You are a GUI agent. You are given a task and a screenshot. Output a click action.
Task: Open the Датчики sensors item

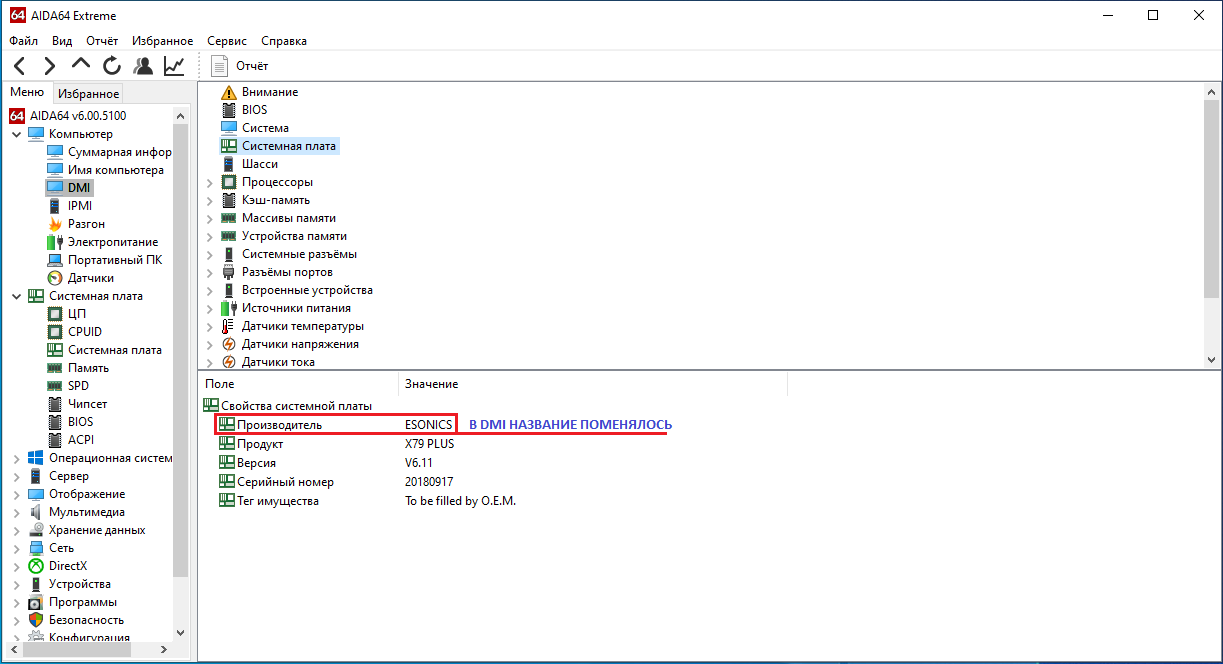(80, 278)
